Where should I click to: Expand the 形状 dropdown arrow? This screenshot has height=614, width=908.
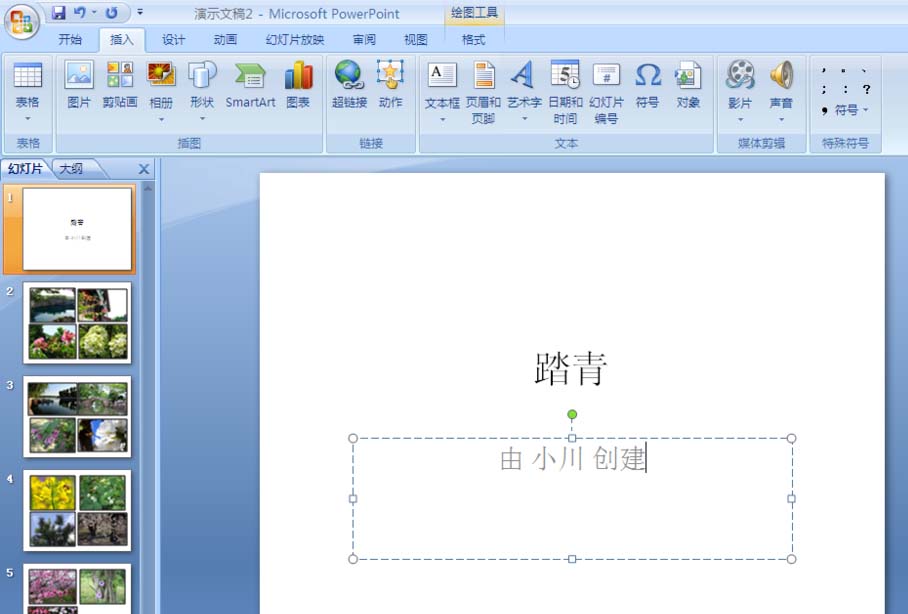(202, 119)
